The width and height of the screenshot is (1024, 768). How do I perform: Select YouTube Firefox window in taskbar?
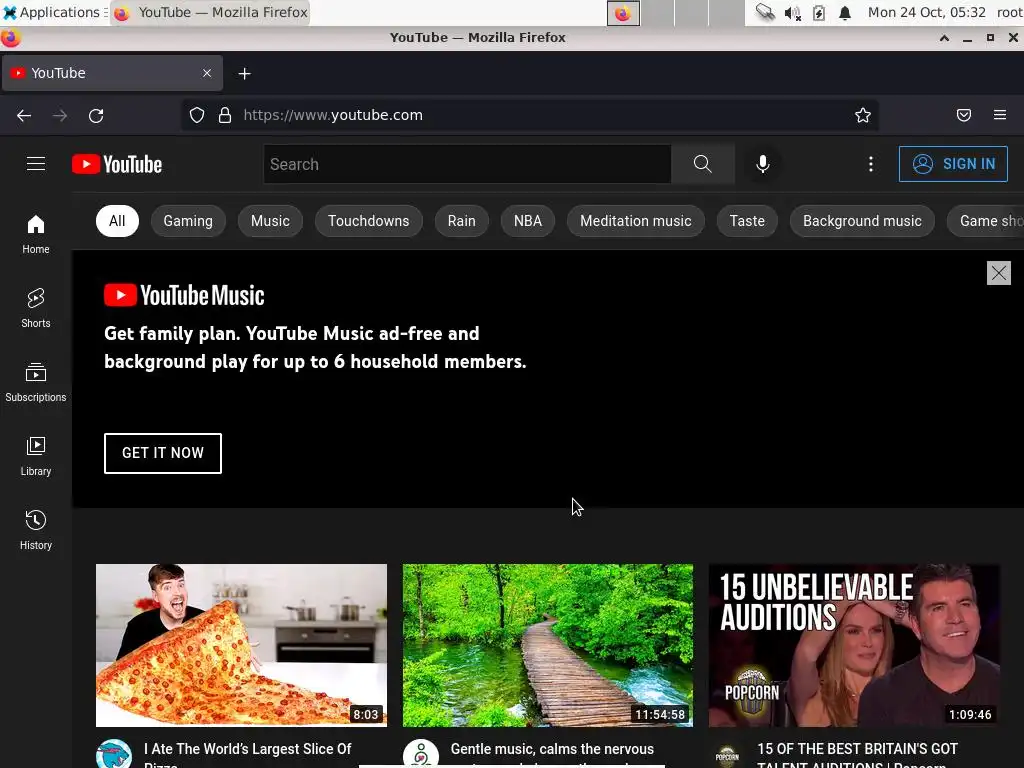[x=210, y=12]
